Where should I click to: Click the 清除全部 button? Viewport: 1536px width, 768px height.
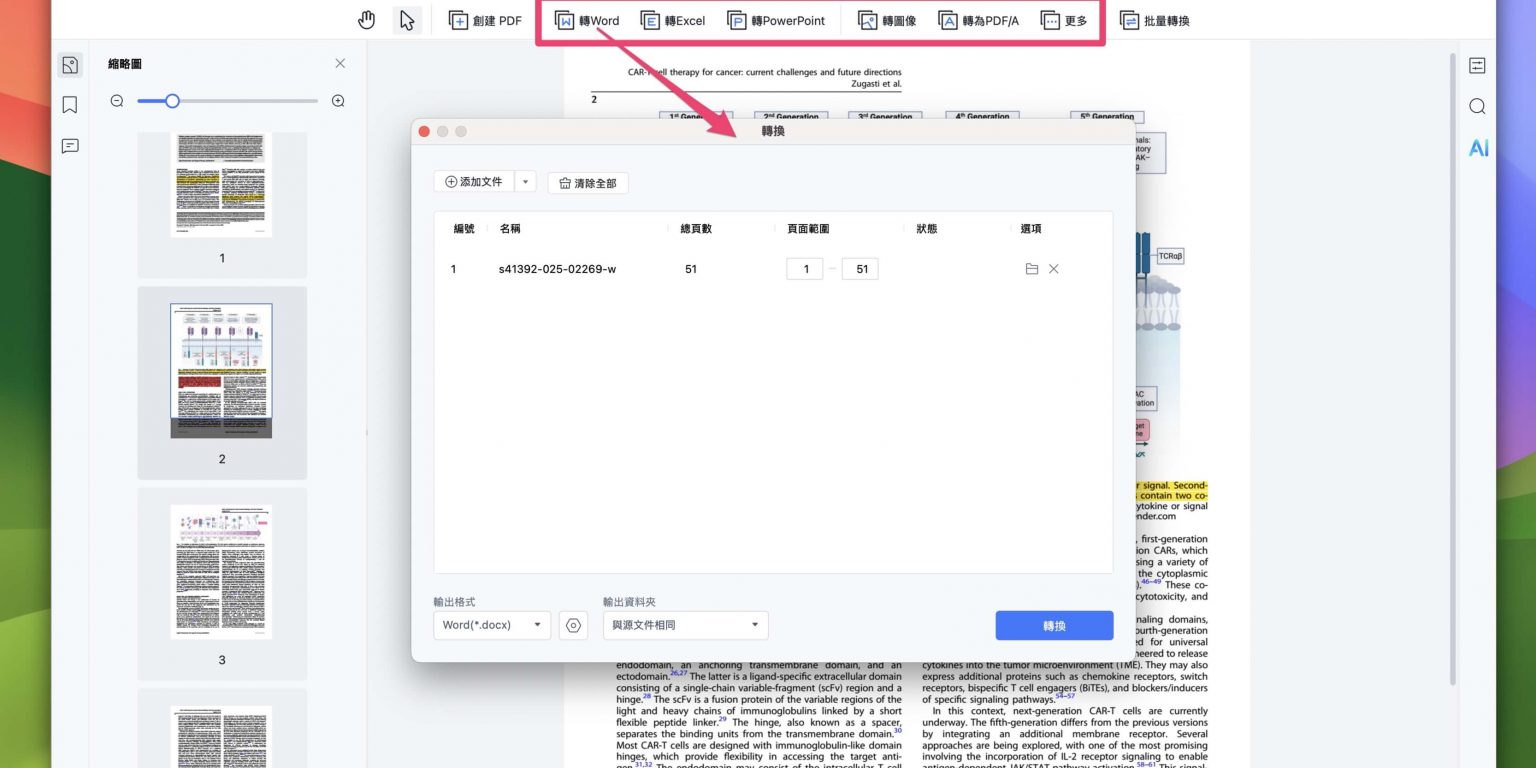(588, 183)
